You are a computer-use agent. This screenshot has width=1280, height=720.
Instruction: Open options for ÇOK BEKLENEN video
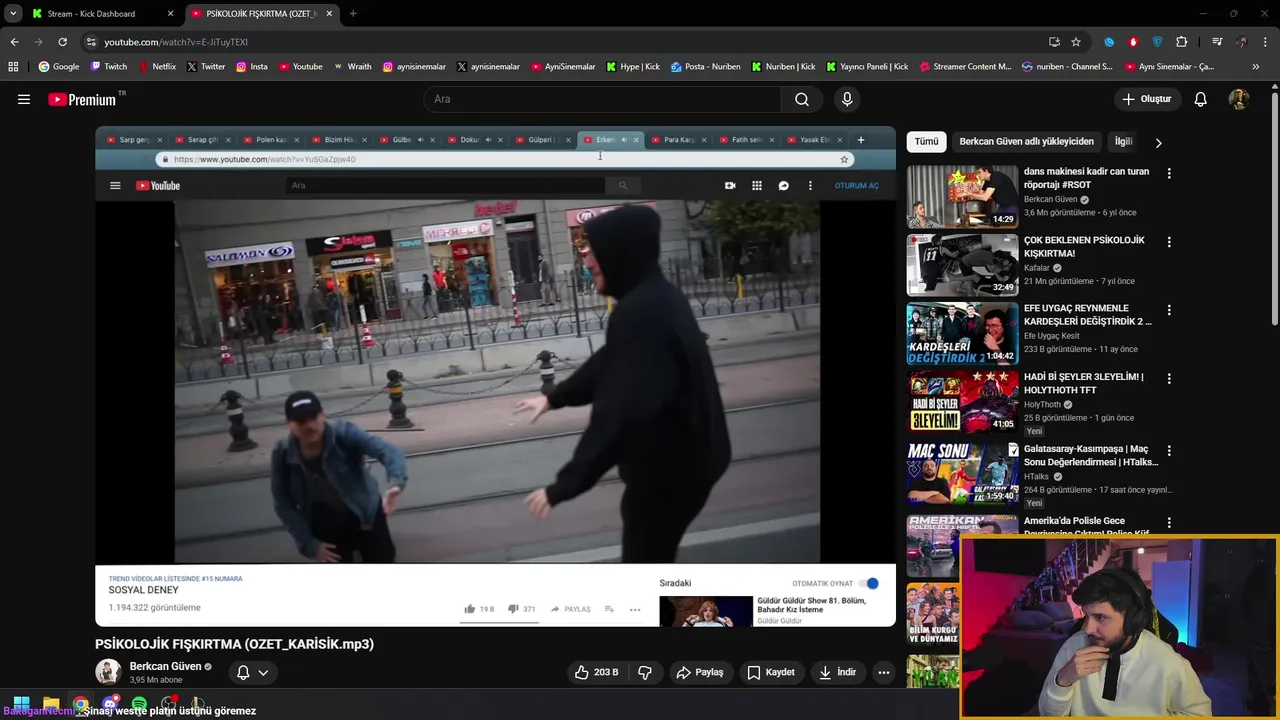(x=1169, y=242)
